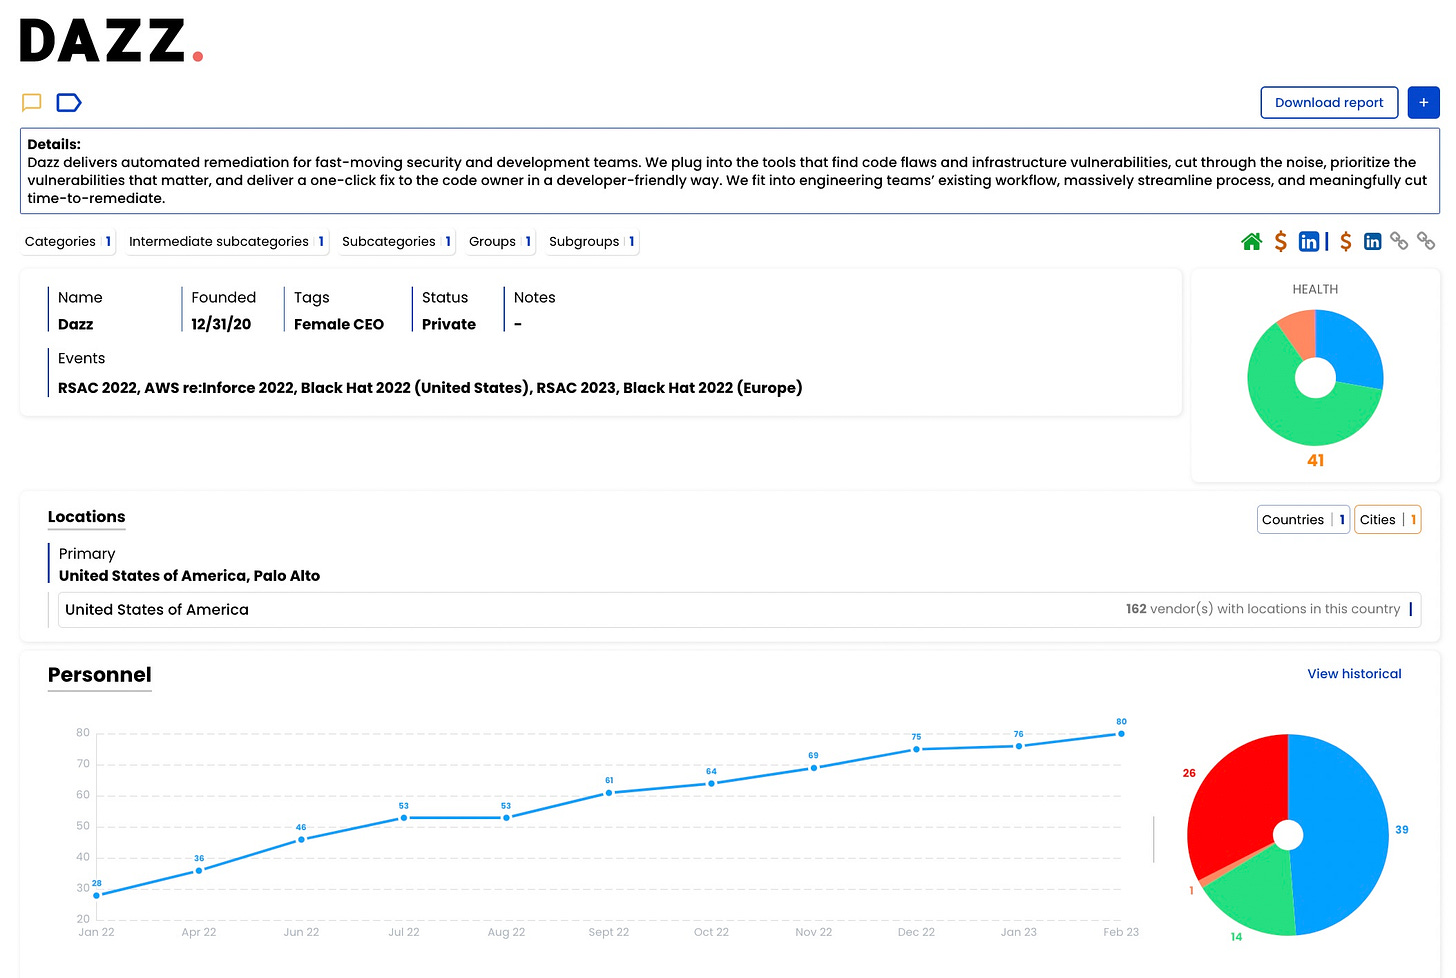
Task: Open the green home website icon
Action: [x=1251, y=241]
